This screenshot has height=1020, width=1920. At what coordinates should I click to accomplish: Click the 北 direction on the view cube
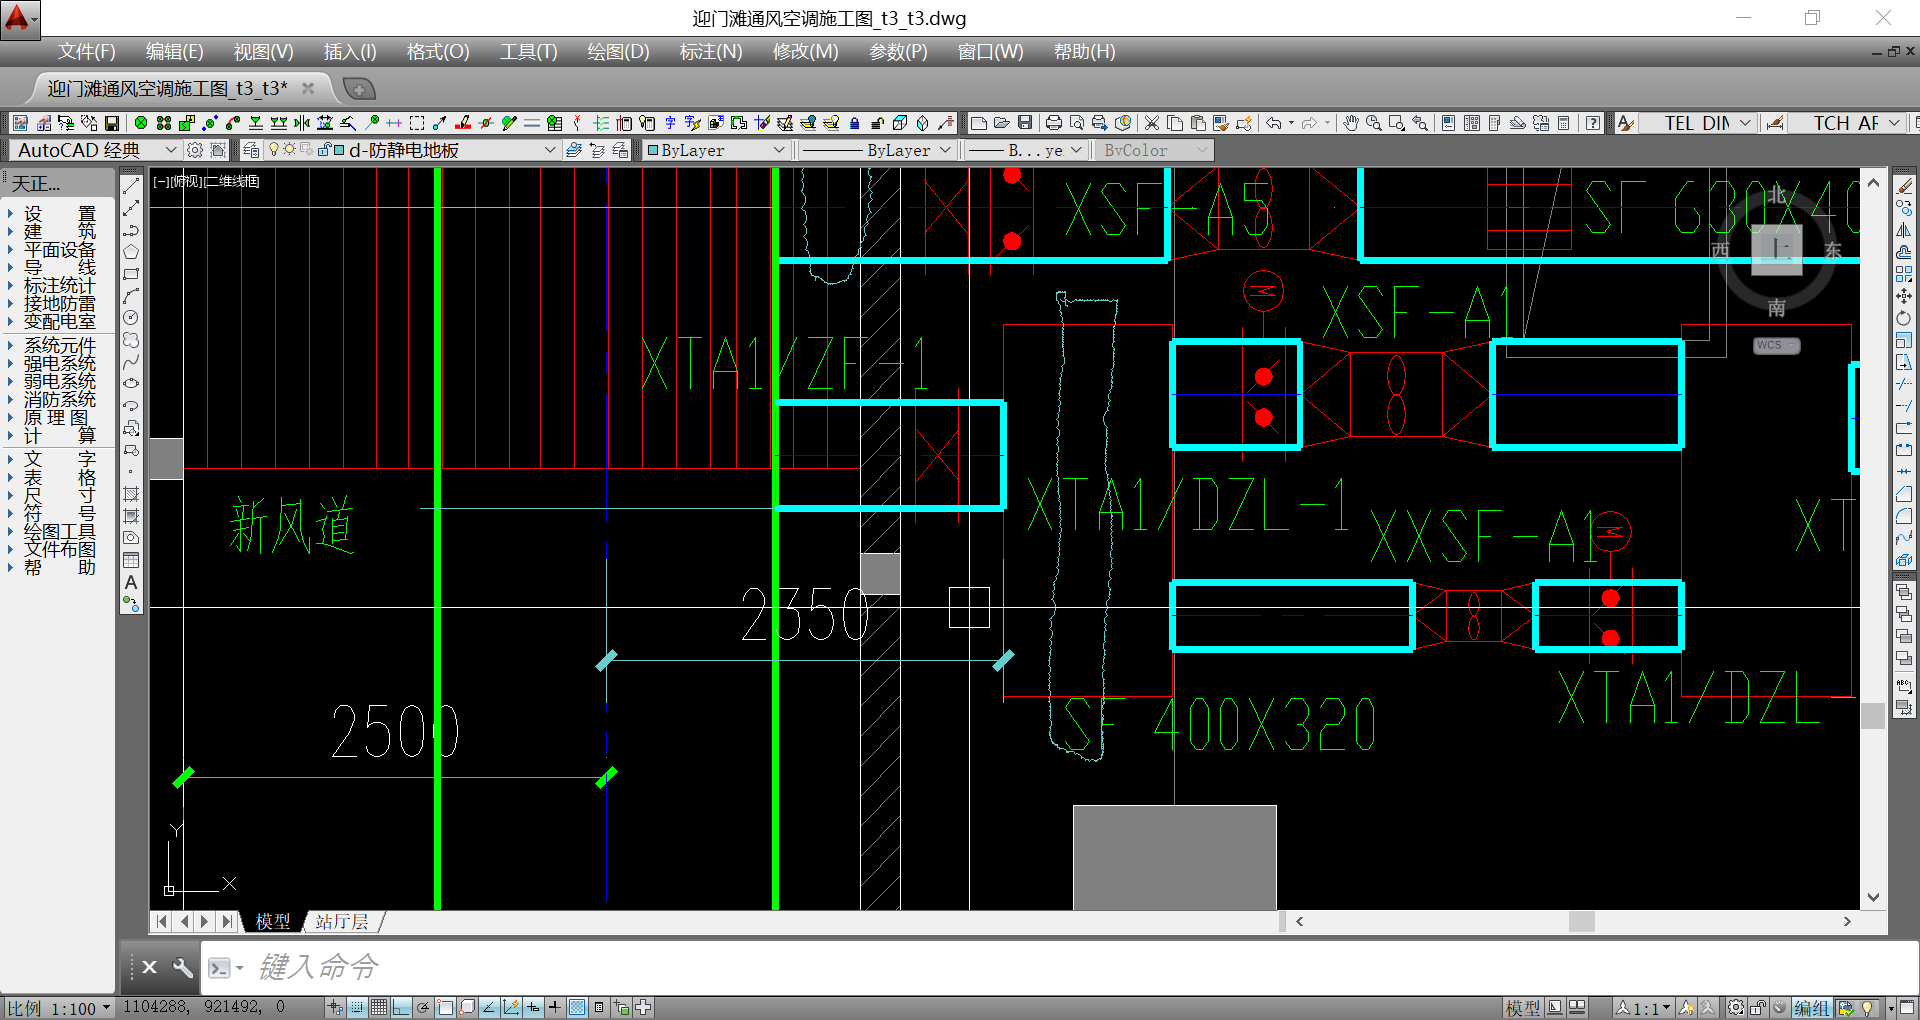(x=1776, y=195)
